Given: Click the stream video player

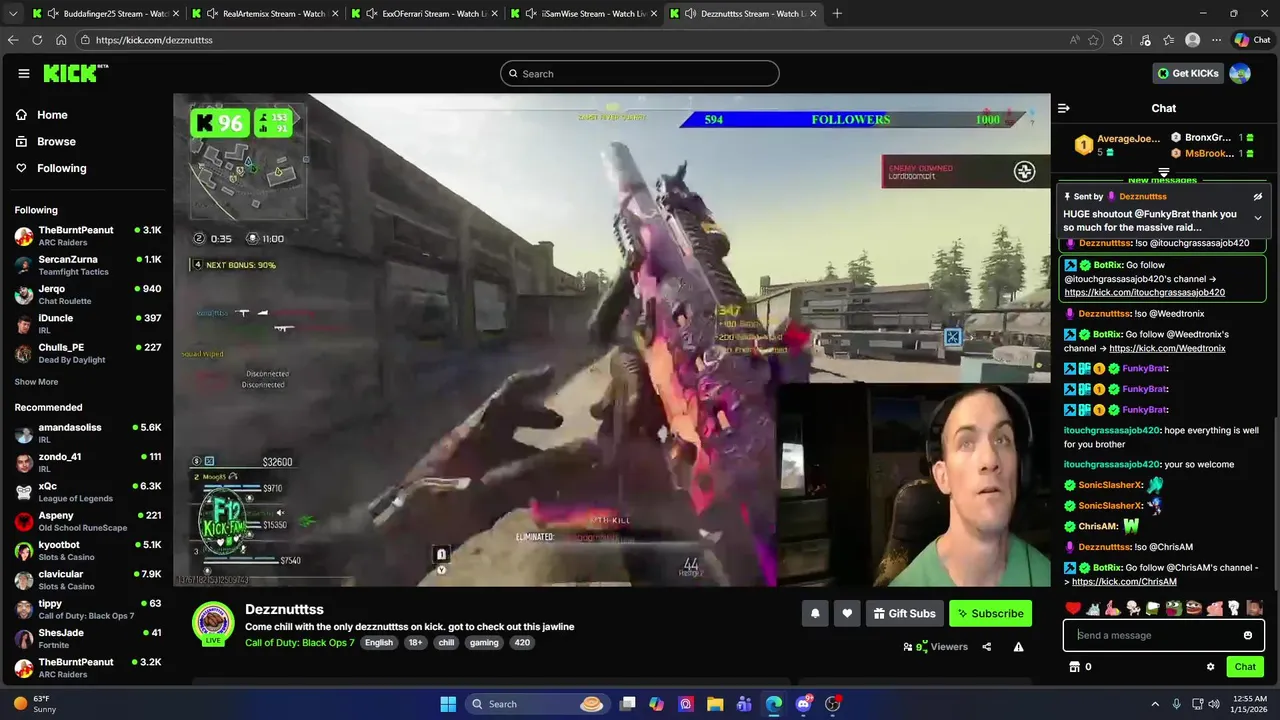Looking at the screenshot, I should point(612,340).
